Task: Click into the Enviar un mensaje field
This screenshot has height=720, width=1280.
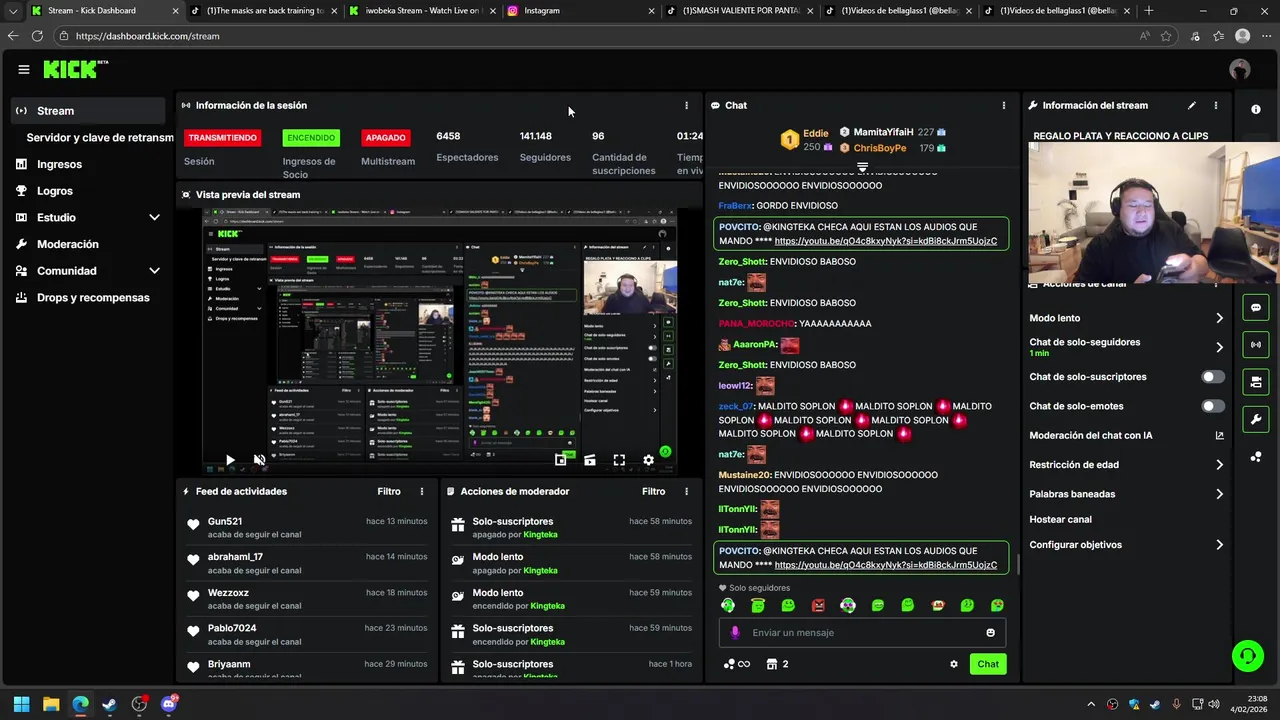Action: click(862, 632)
